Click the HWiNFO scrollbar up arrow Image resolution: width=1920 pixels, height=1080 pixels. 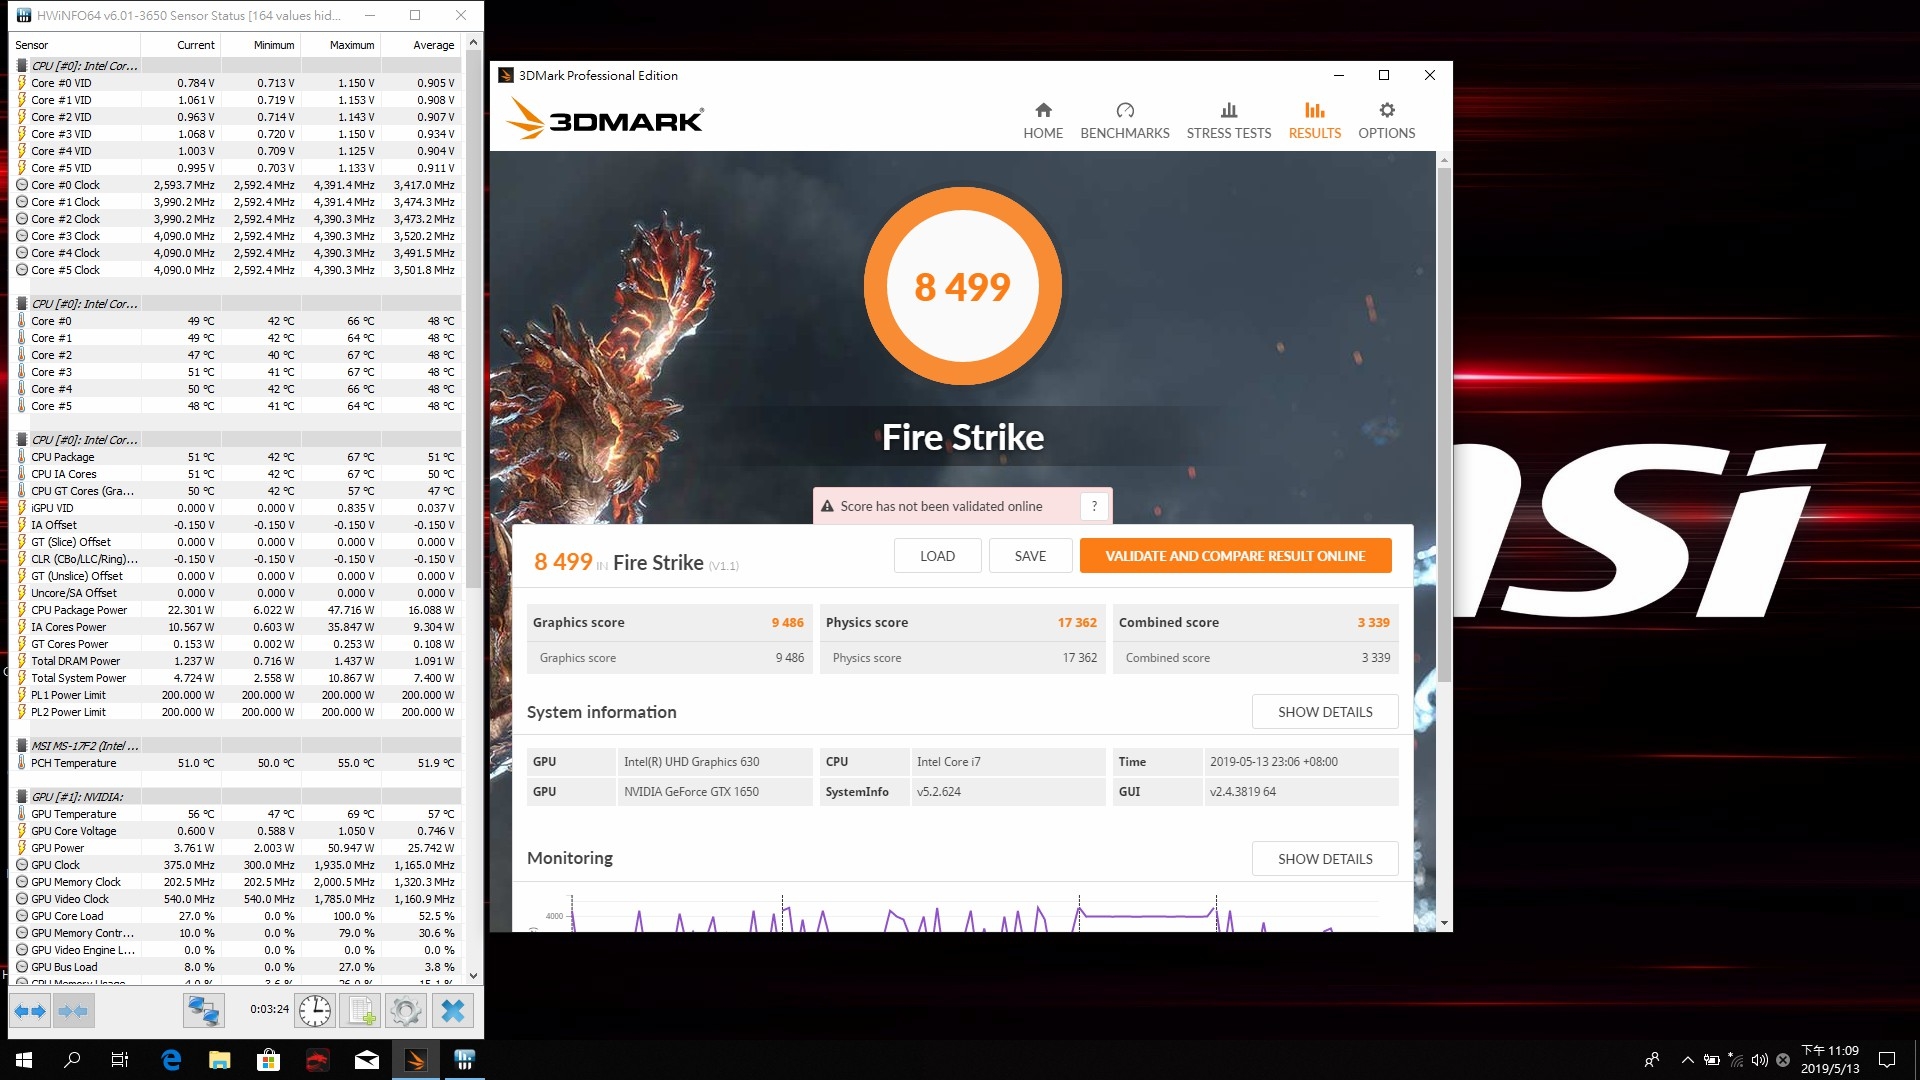473,43
